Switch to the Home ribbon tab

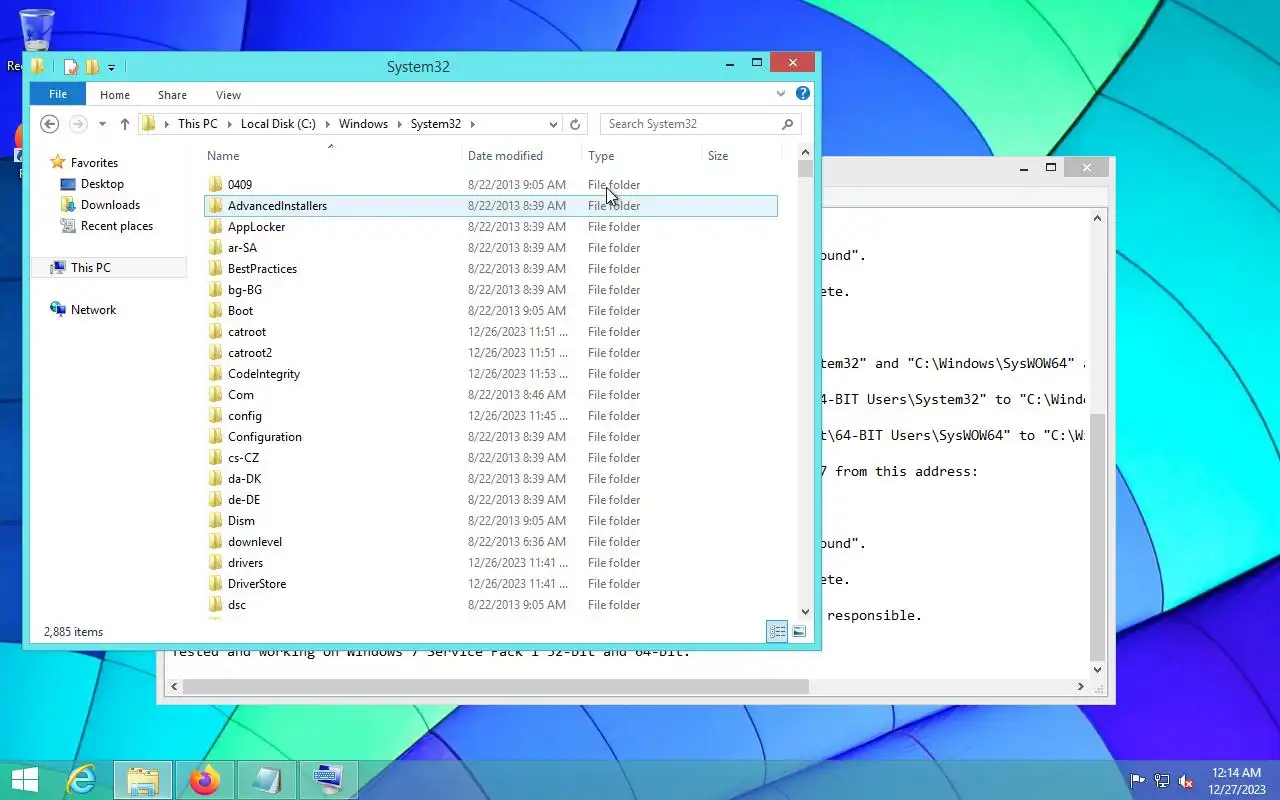[x=115, y=95]
